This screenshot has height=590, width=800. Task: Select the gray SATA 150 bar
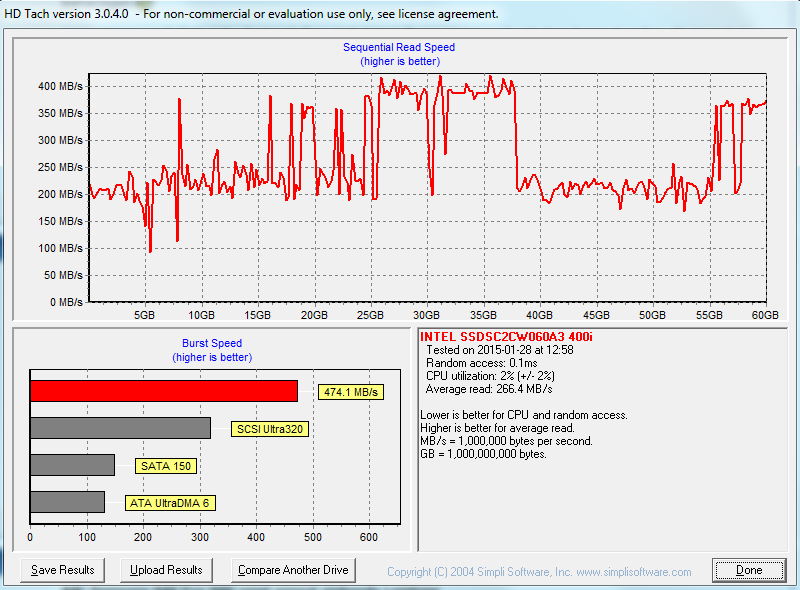72,465
